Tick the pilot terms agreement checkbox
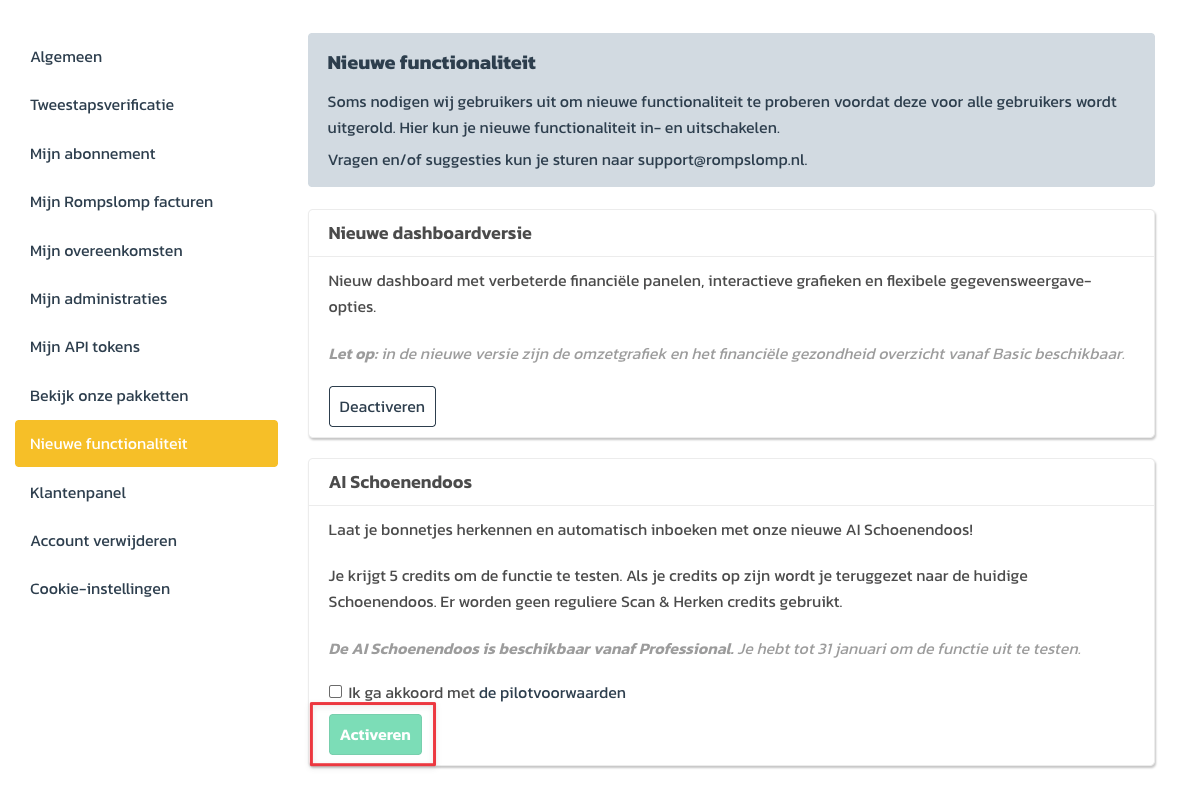 336,692
